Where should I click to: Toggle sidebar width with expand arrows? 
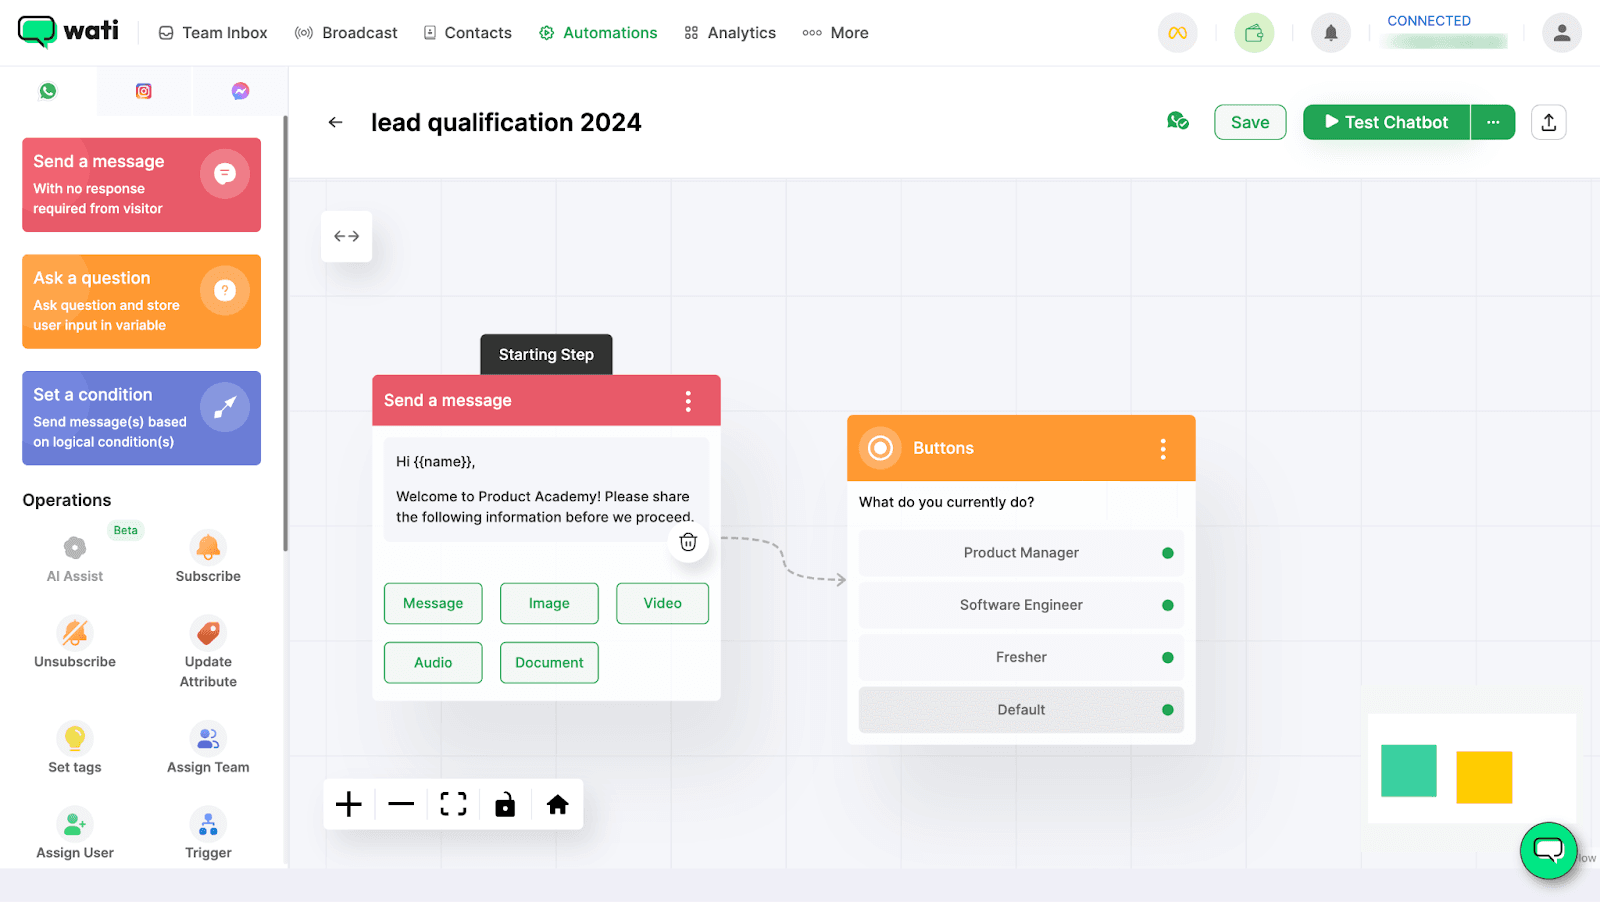pyautogui.click(x=347, y=237)
